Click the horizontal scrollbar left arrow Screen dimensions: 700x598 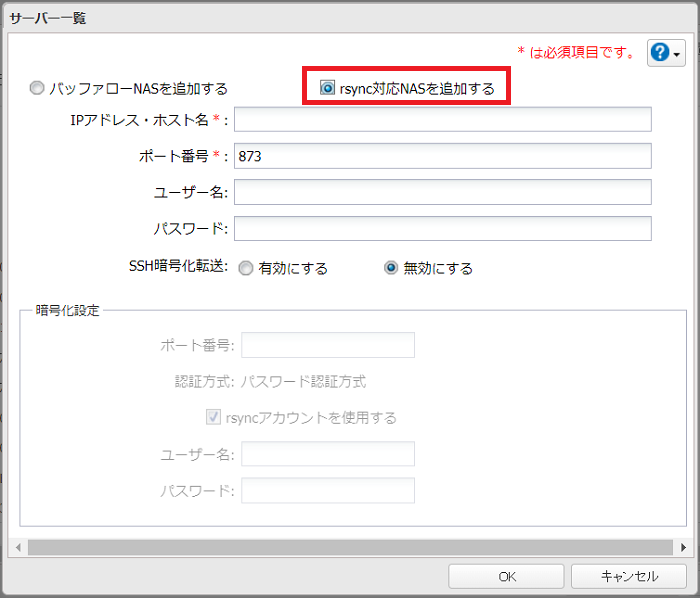[x=18, y=547]
